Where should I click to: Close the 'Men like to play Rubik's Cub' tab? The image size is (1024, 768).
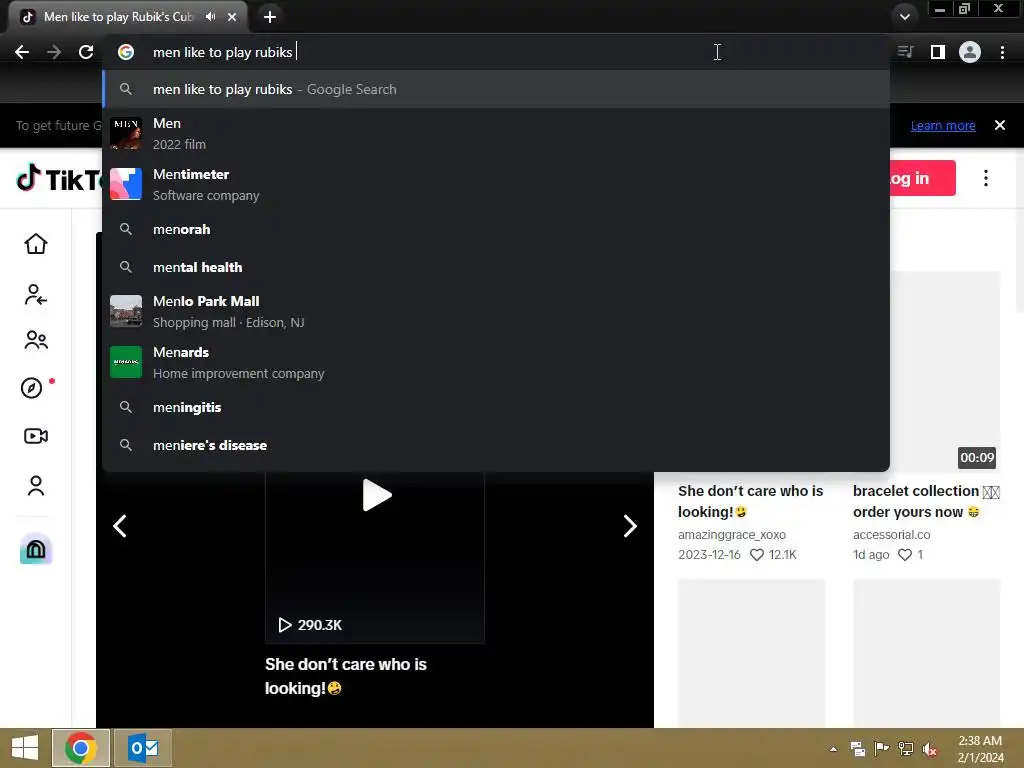tap(232, 17)
